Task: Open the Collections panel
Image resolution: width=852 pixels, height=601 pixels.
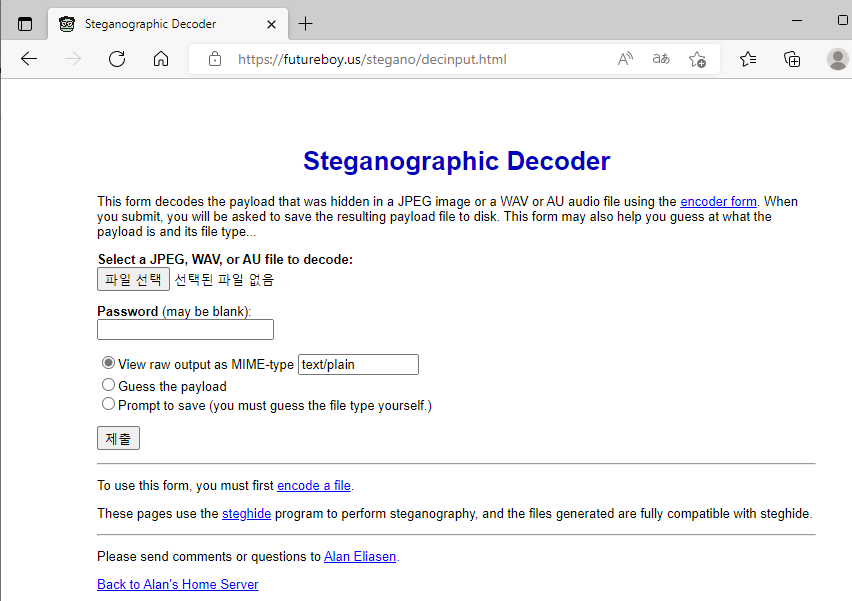Action: pos(792,59)
